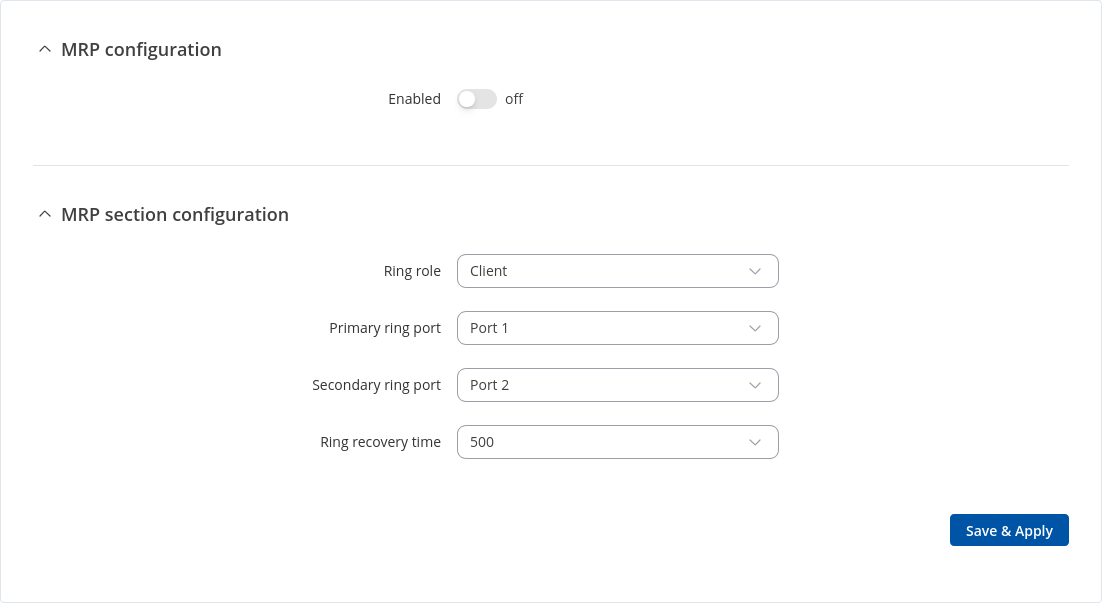1102x603 pixels.
Task: Click the Ring recovery time label
Action: pyautogui.click(x=380, y=442)
